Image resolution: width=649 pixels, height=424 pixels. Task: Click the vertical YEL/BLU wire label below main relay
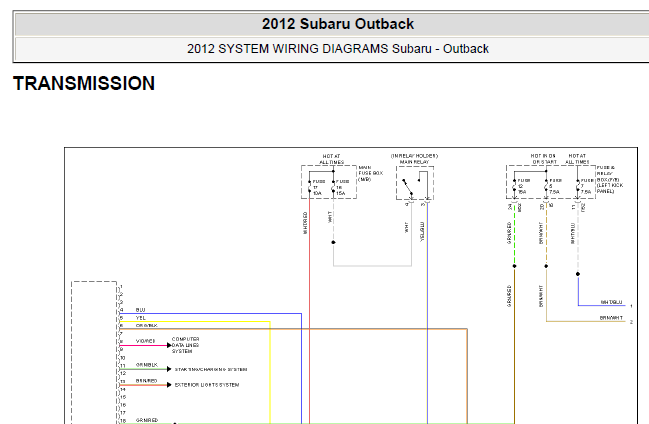tap(422, 231)
